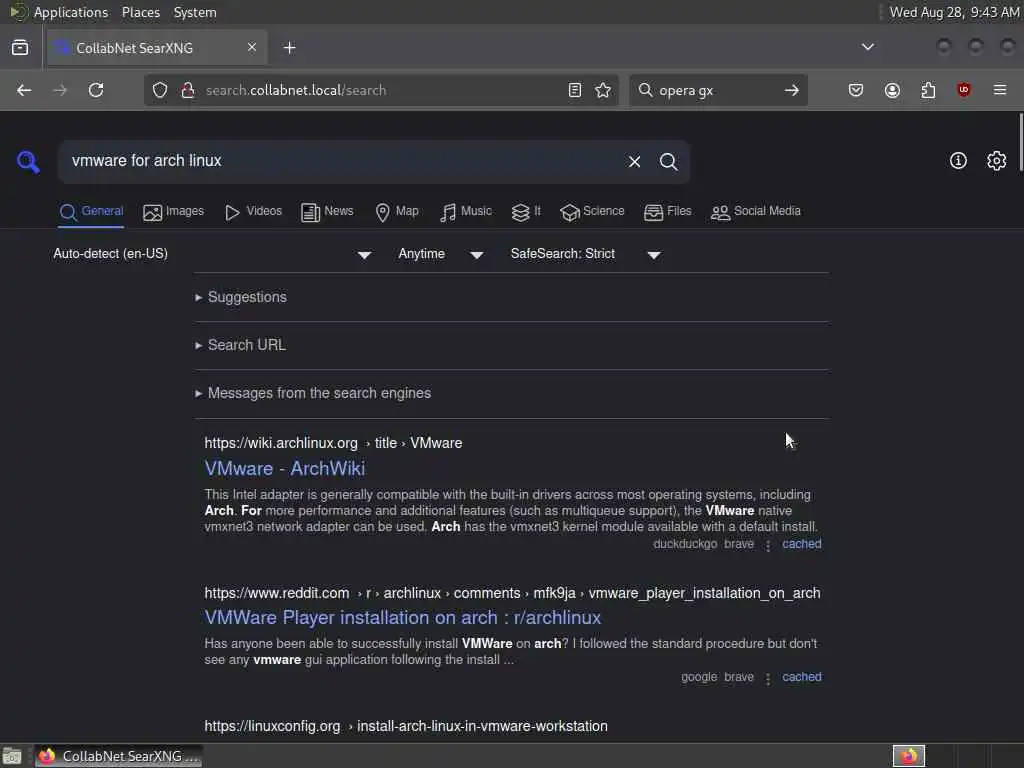Open the System menu

(x=195, y=12)
